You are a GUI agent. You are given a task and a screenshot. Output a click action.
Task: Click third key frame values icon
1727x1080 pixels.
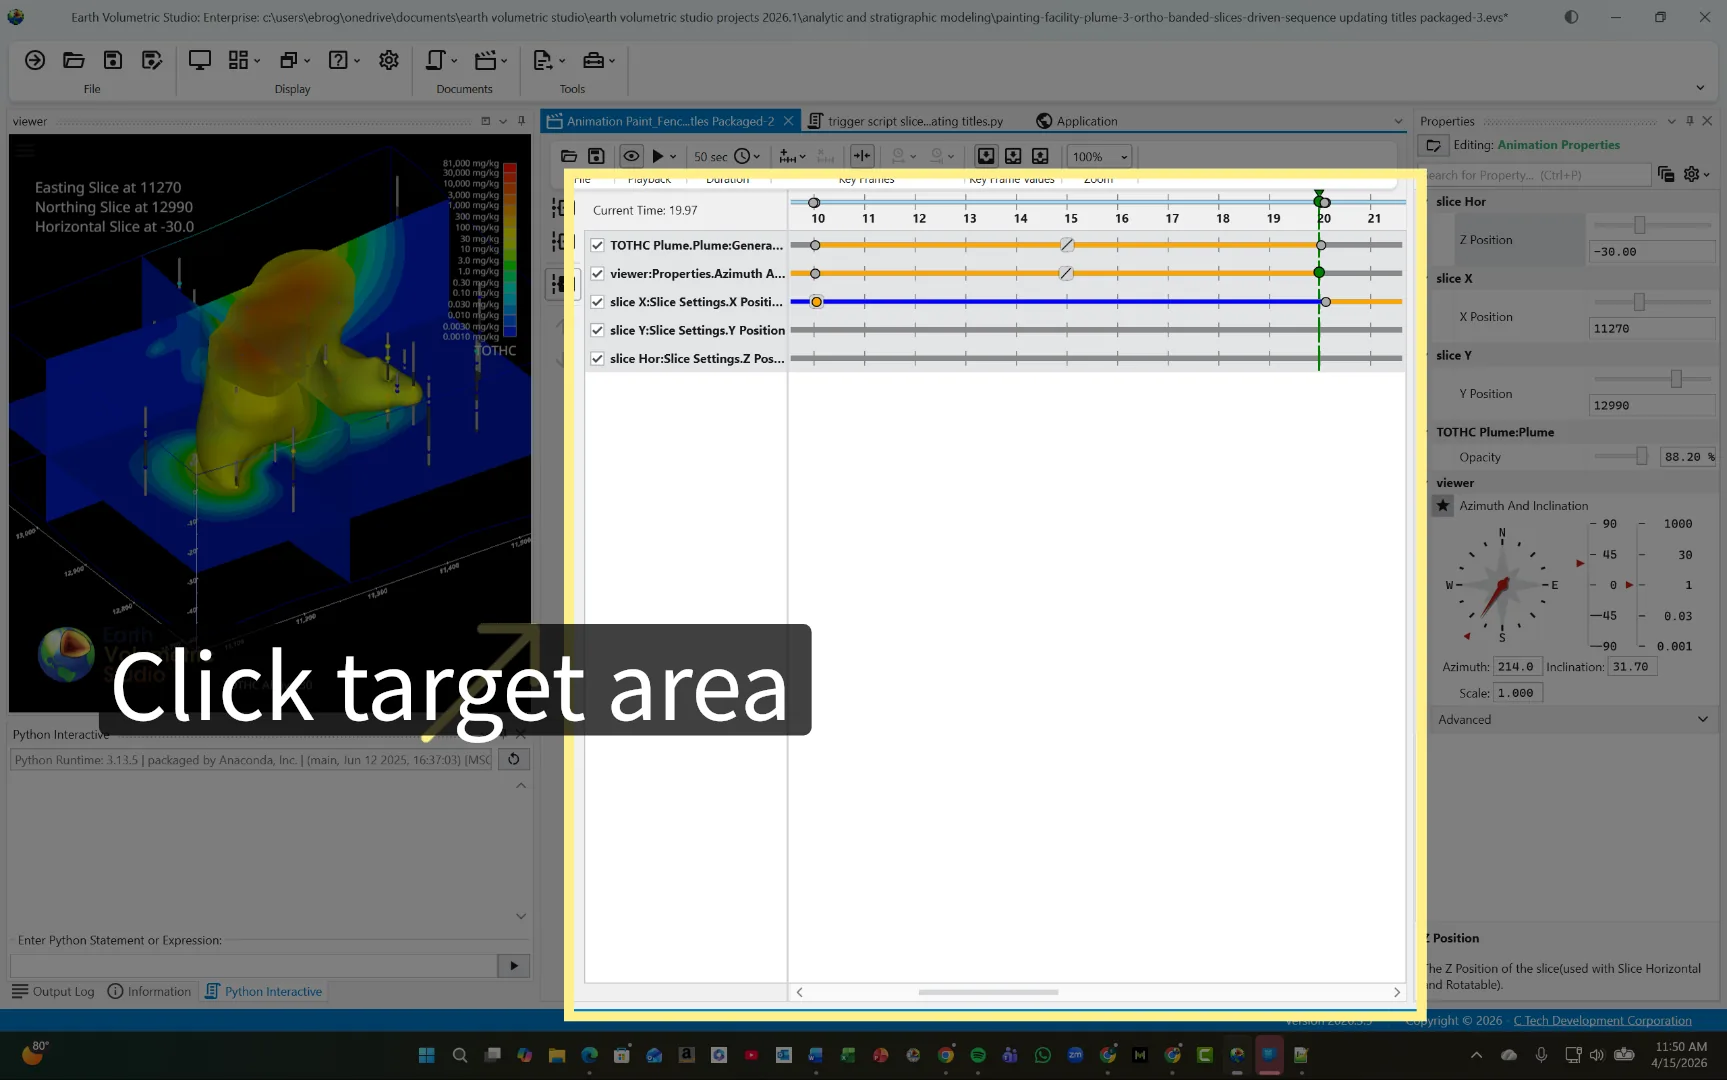click(x=1040, y=156)
